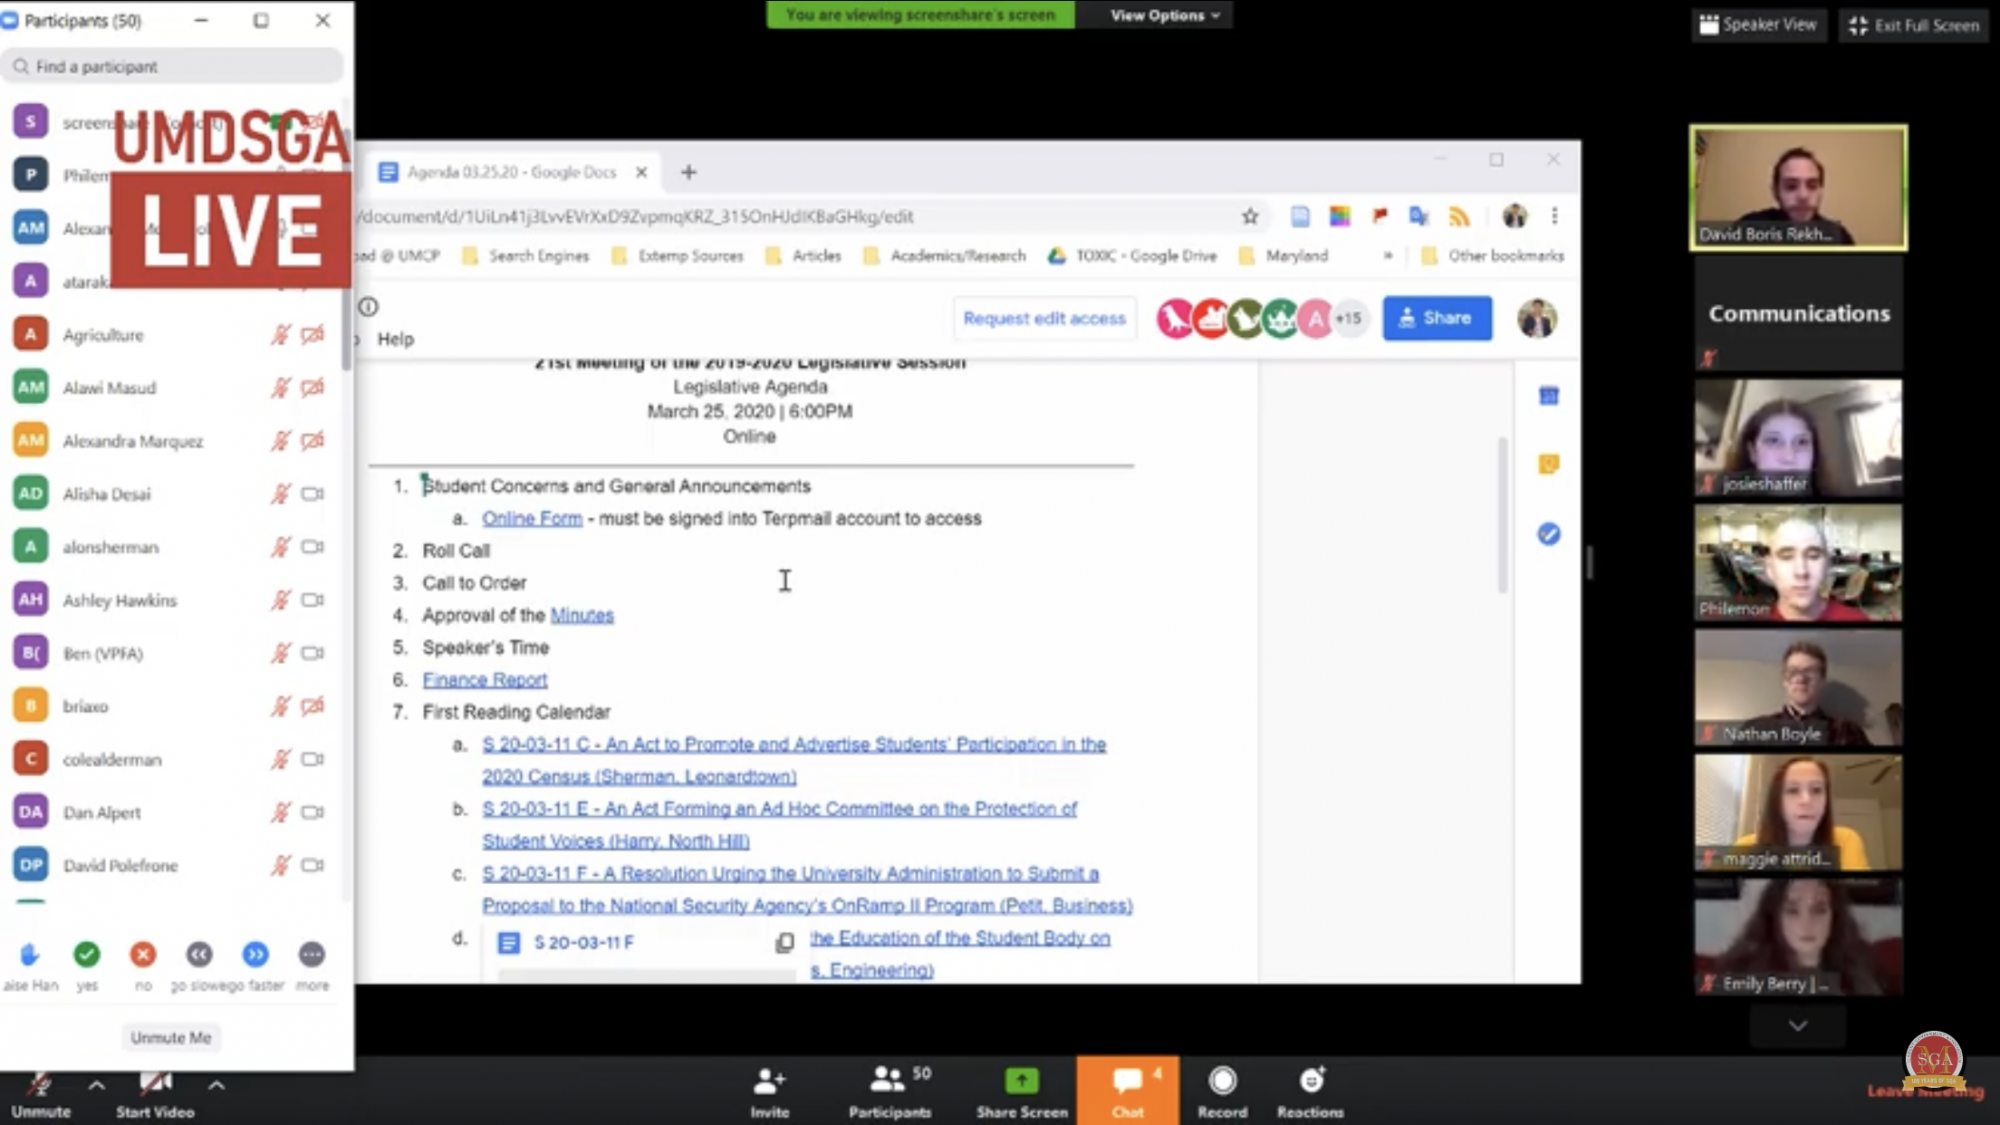This screenshot has width=2000, height=1125.
Task: Click the Invite icon in Zoom toolbar
Action: coord(769,1082)
